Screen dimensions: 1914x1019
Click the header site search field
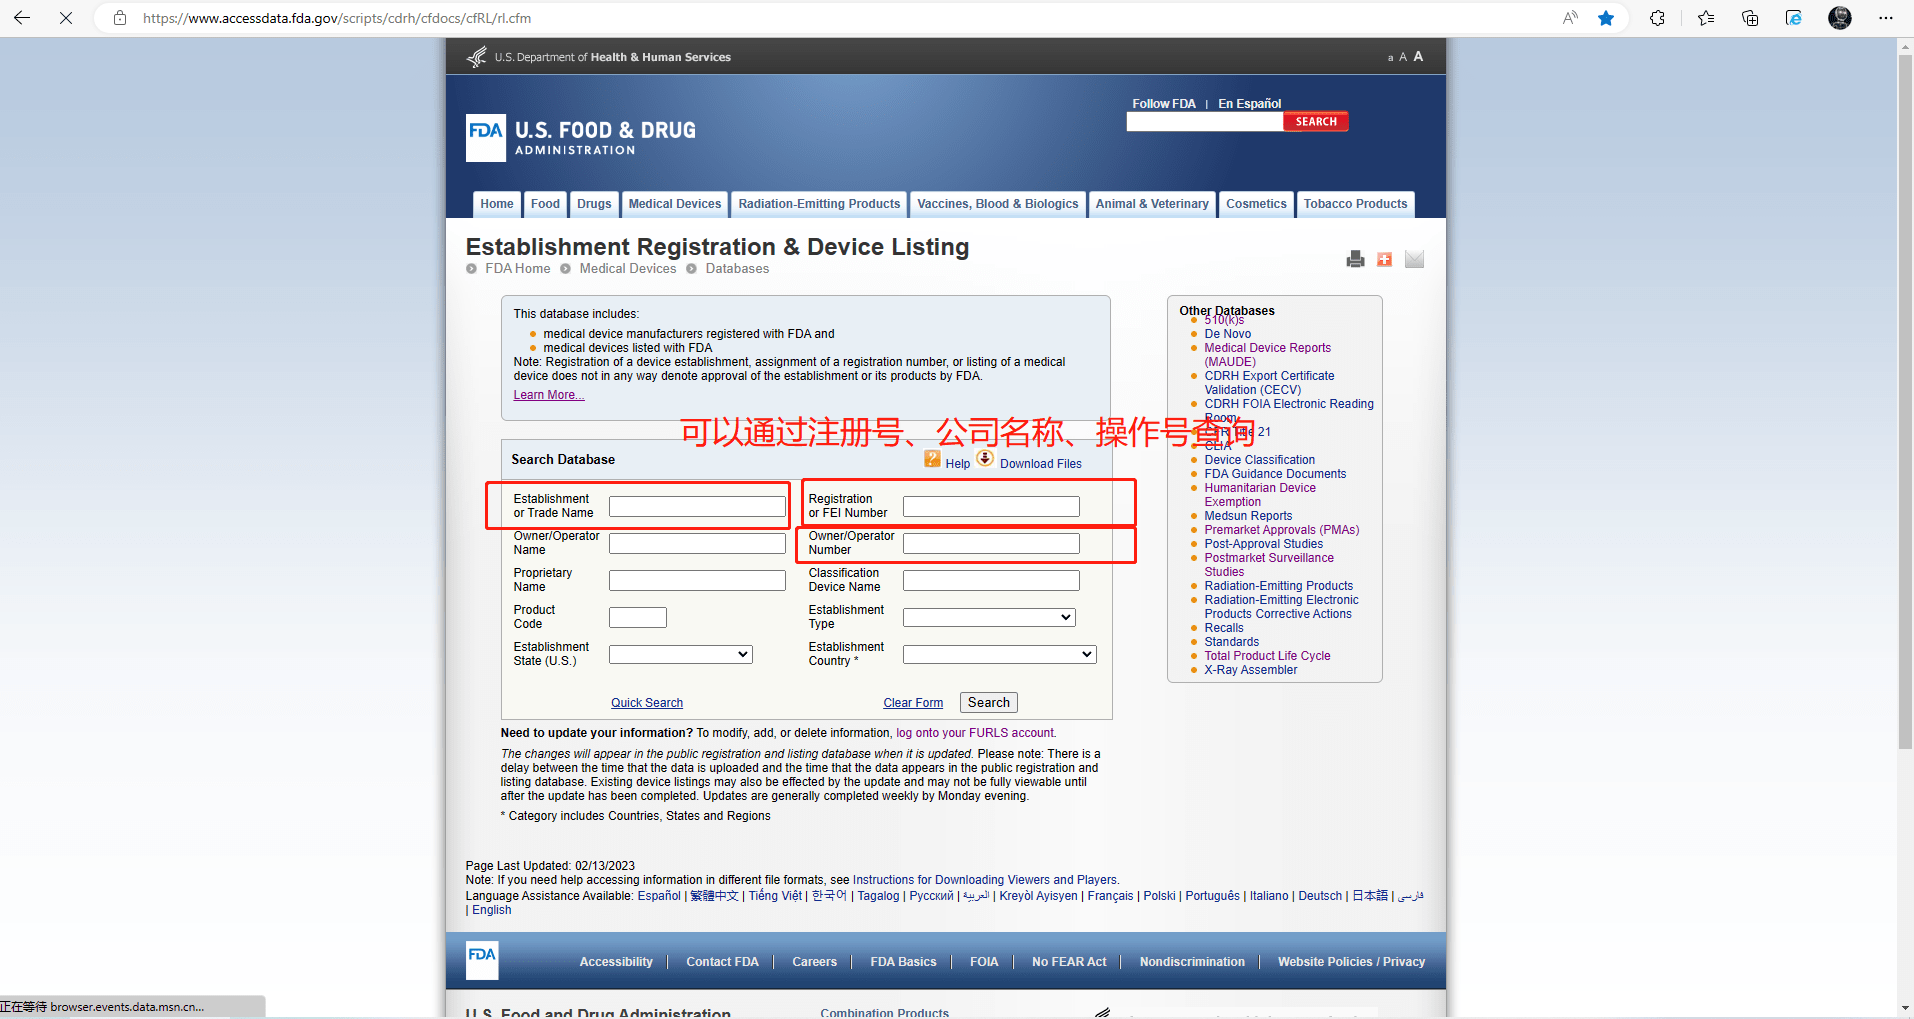click(1204, 121)
